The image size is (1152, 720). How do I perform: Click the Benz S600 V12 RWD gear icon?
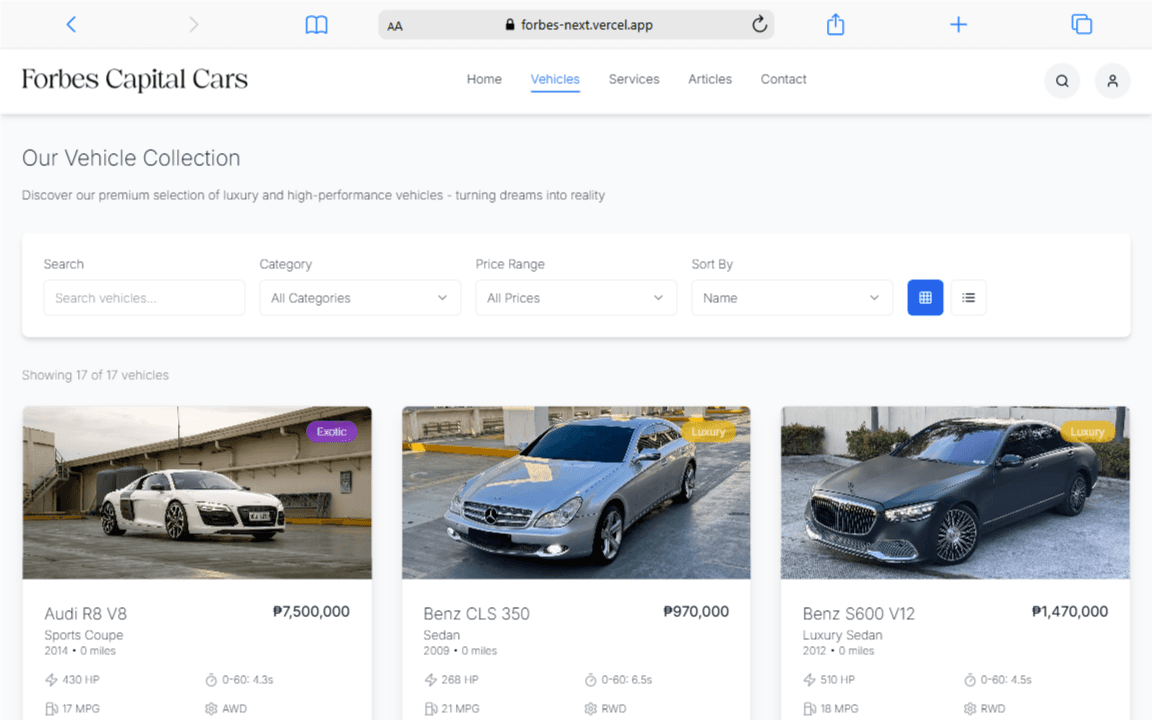[969, 709]
